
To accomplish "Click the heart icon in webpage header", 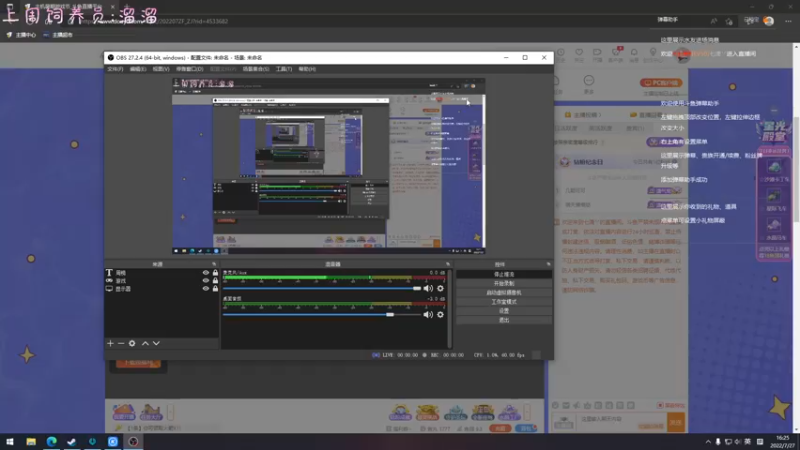I will pos(579,52).
